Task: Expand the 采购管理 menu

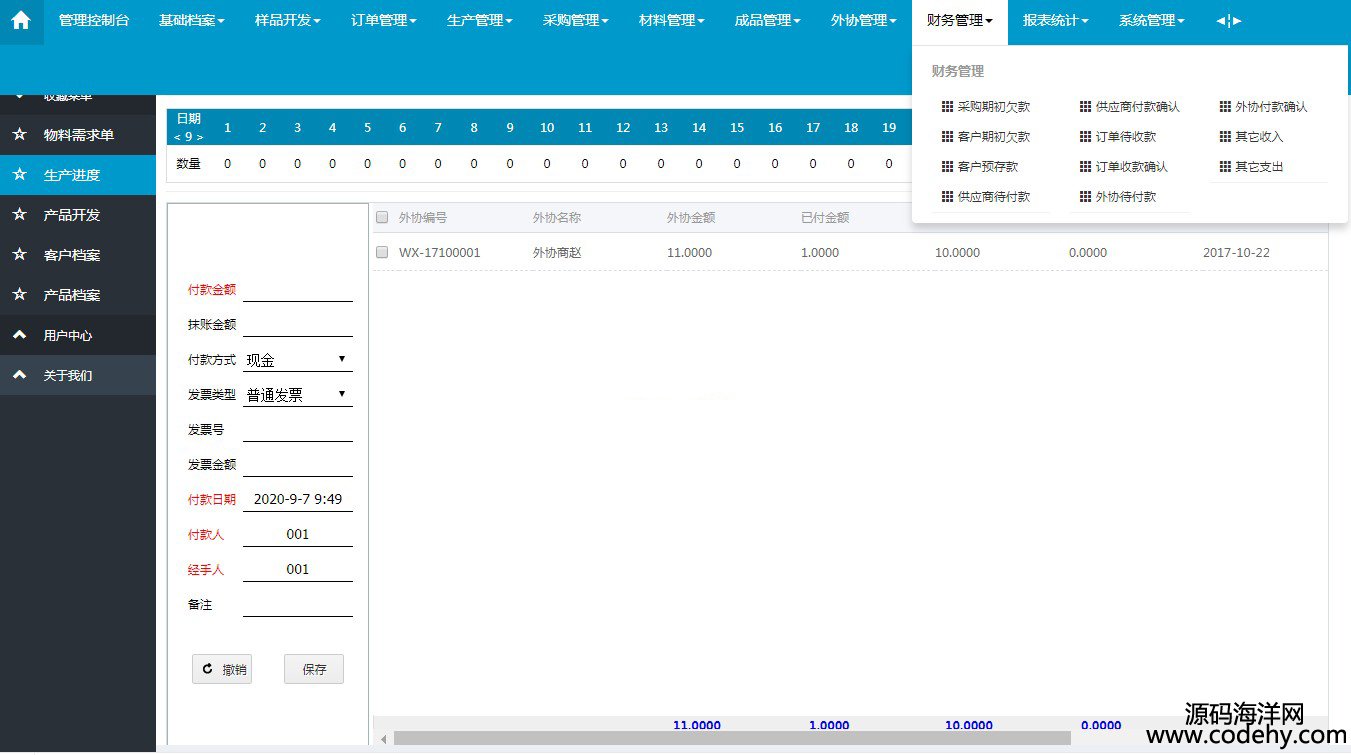Action: tap(575, 21)
